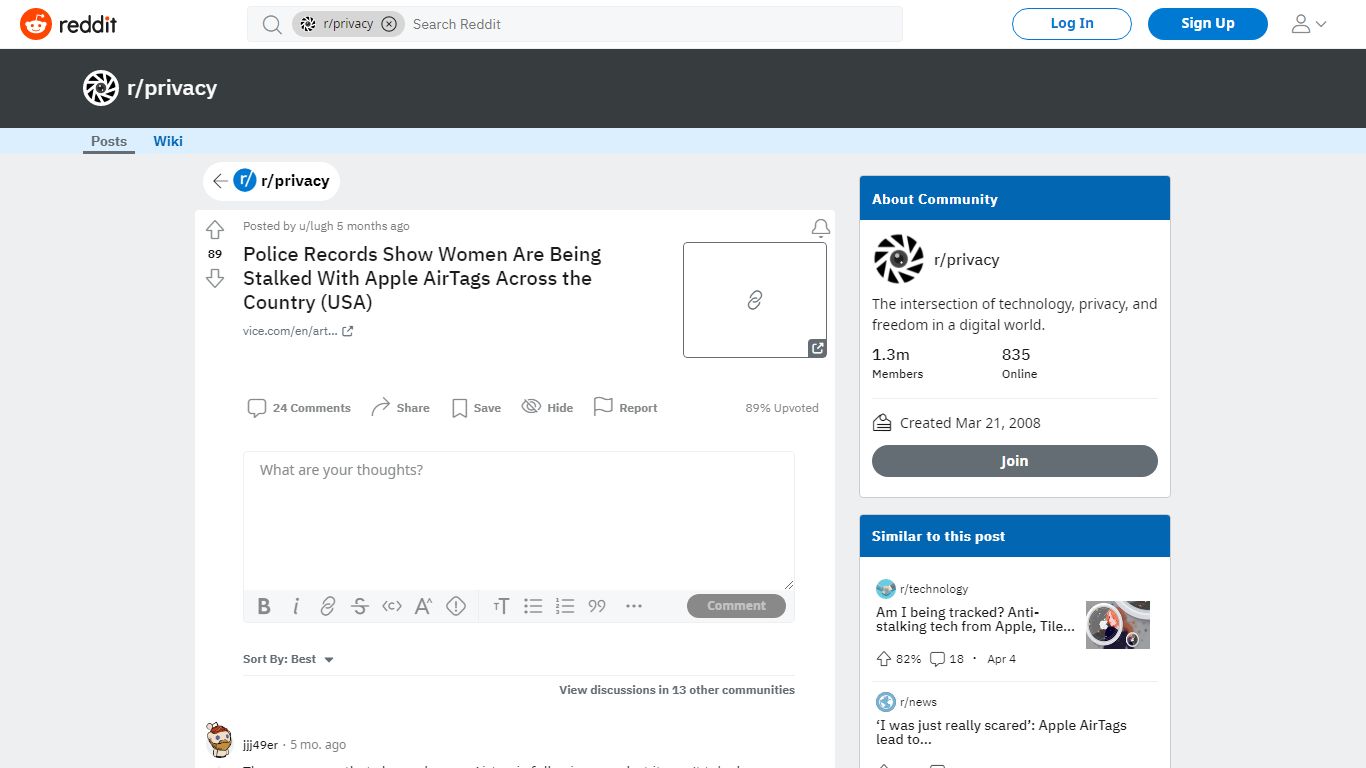This screenshot has width=1366, height=768.
Task: Switch to the Posts tab
Action: tap(109, 141)
